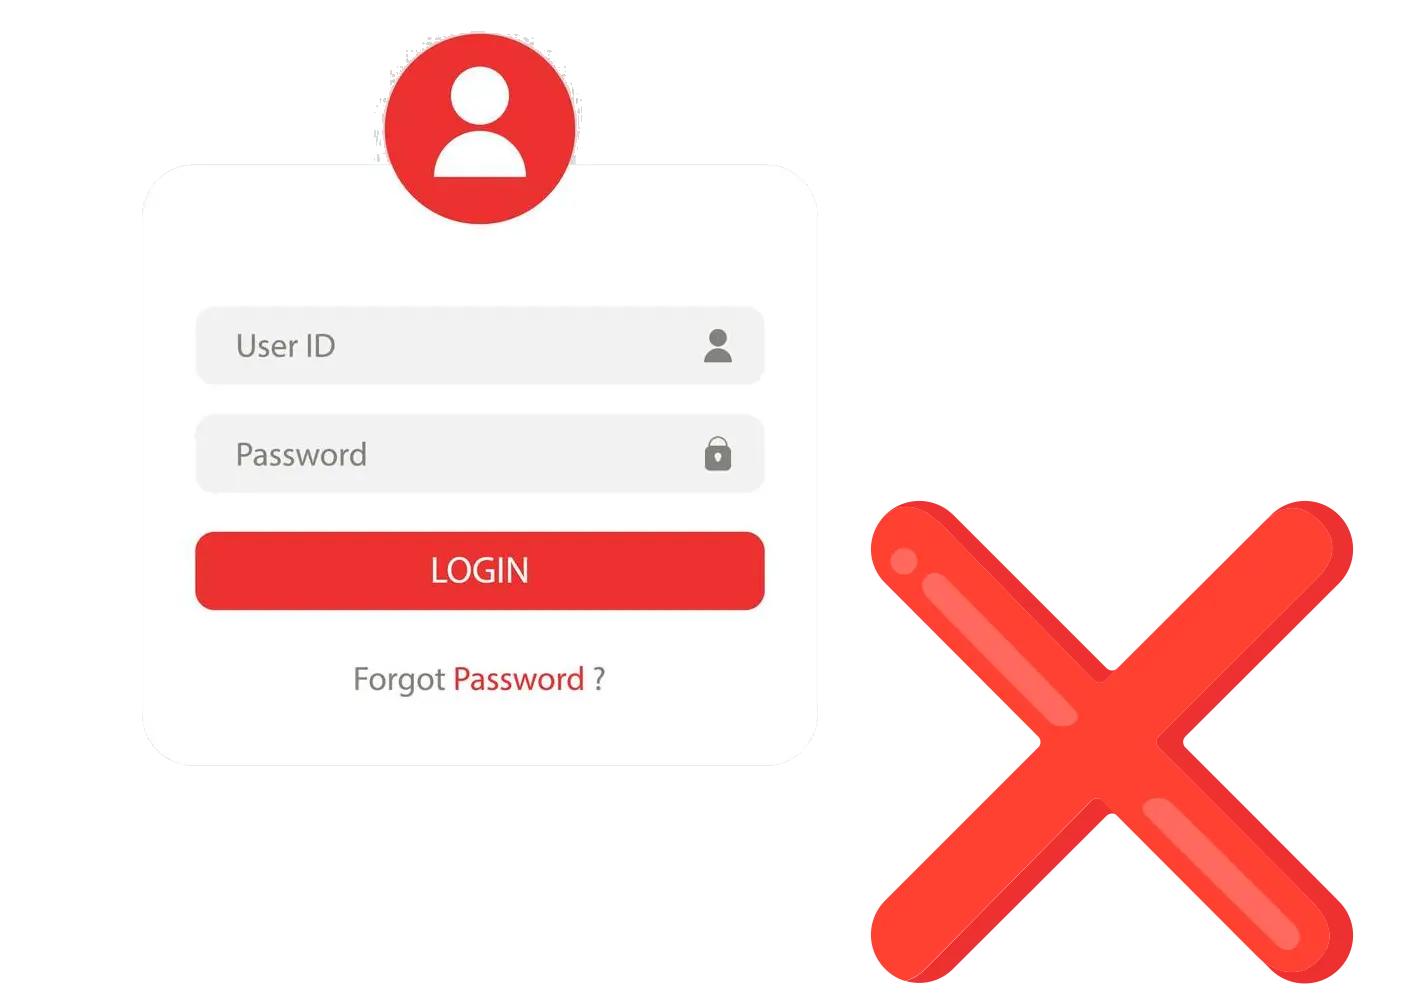This screenshot has height=1000, width=1404.
Task: Click the padlock icon in Password field
Action: 718,454
